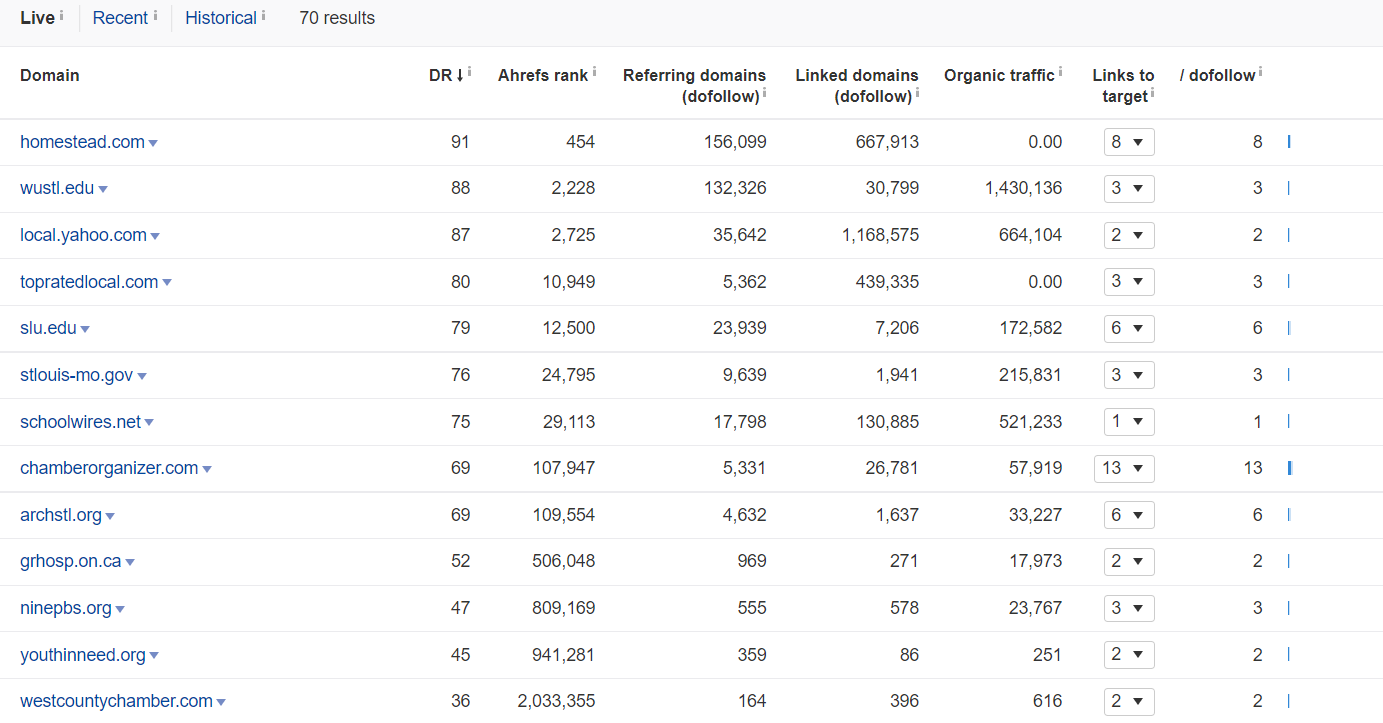Open the homestead.com domain link
1383x723 pixels.
pos(82,142)
